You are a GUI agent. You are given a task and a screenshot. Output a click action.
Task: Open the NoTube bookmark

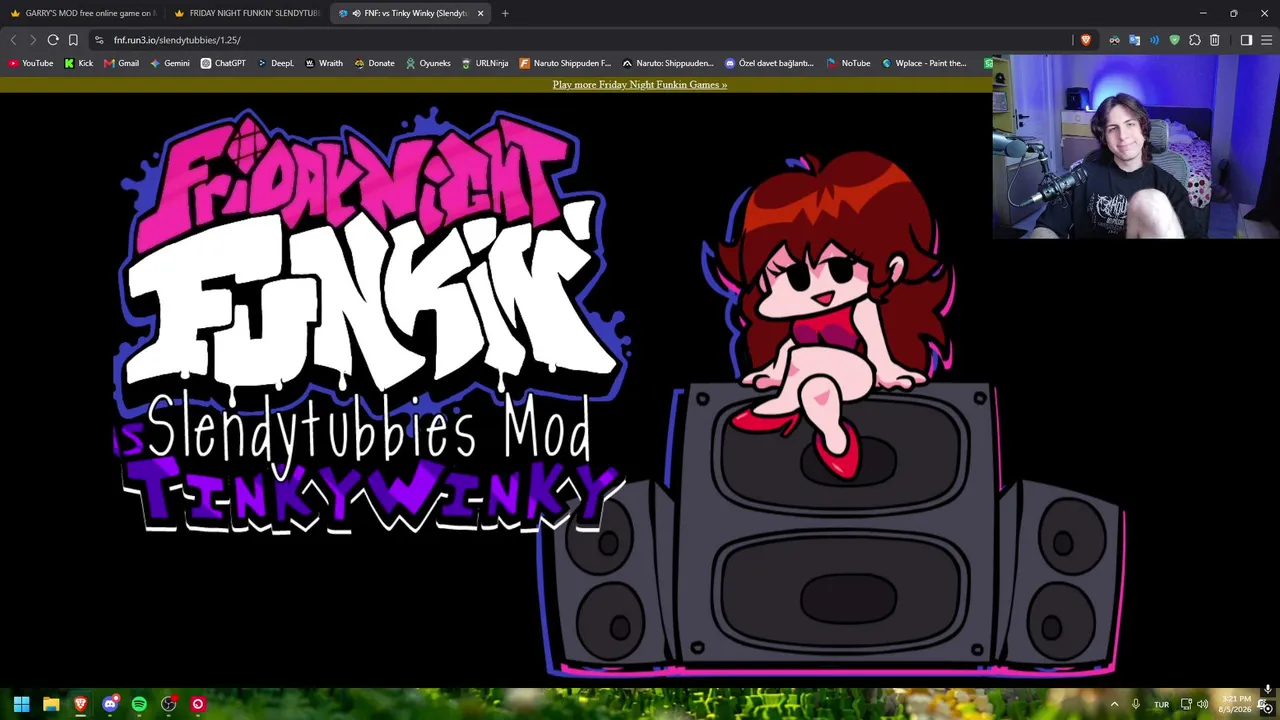pyautogui.click(x=847, y=63)
